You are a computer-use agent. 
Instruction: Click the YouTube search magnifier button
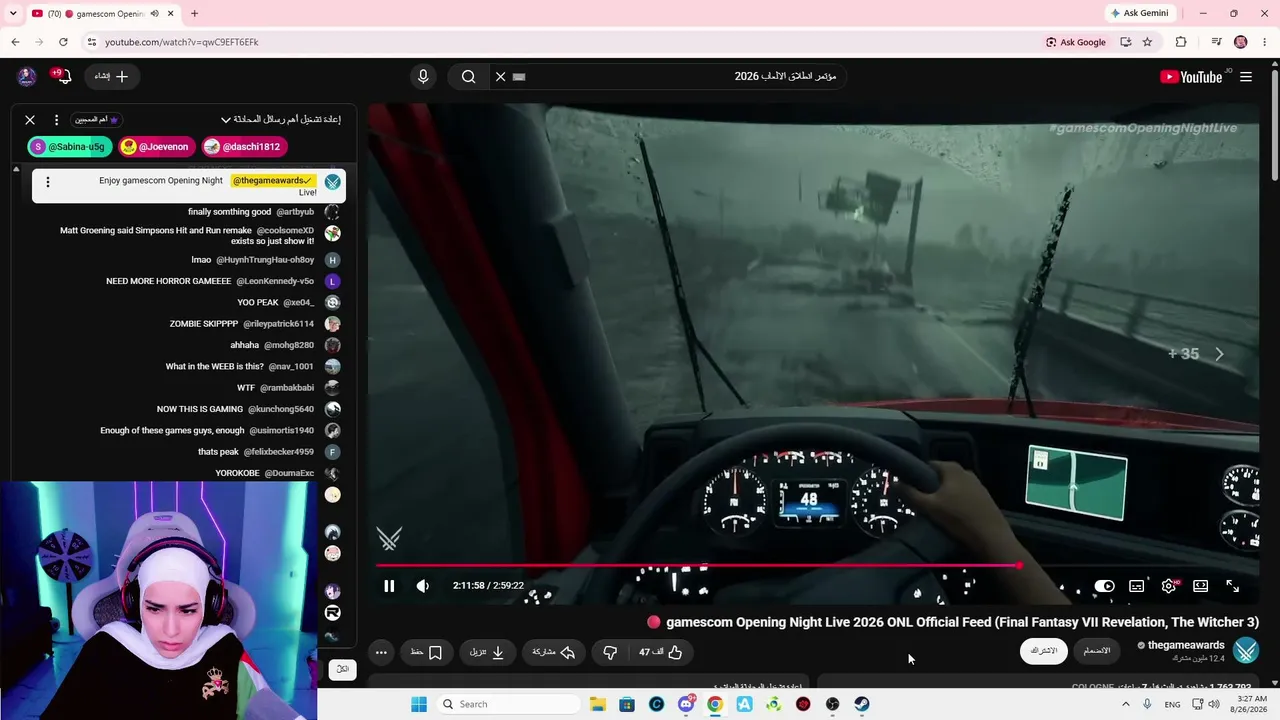click(468, 77)
